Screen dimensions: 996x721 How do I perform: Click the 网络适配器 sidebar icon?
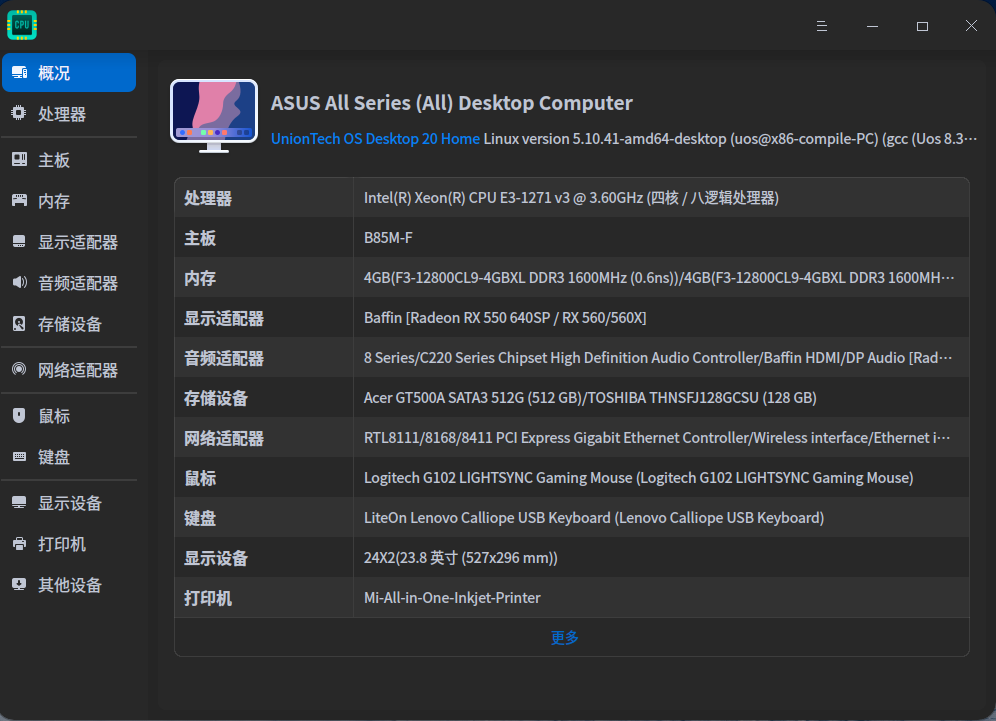click(20, 369)
